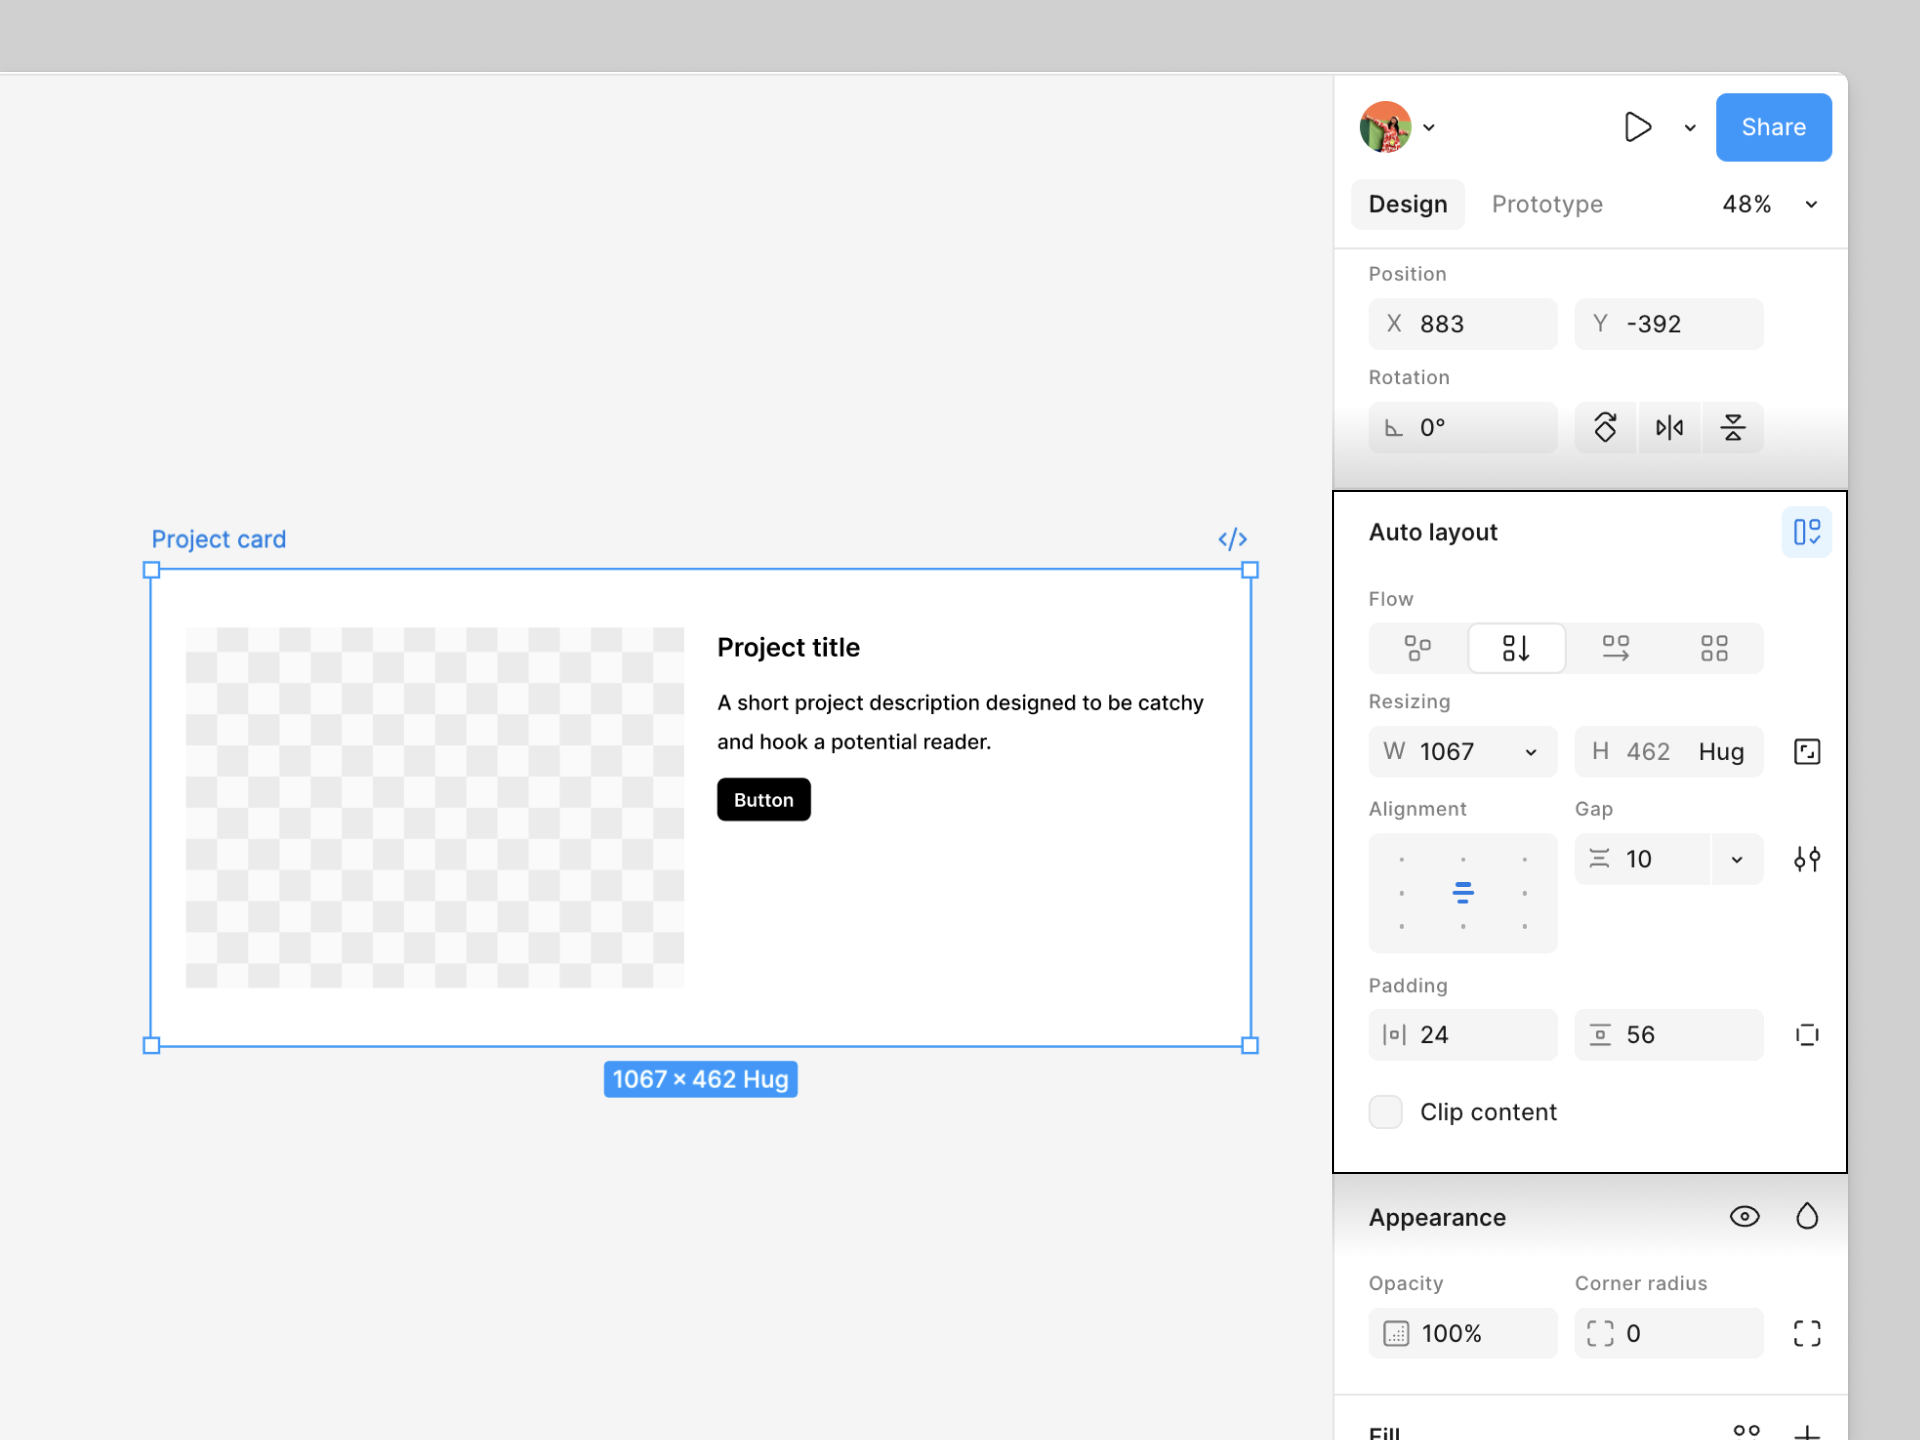Viewport: 1920px width, 1440px height.
Task: Click the gap value field 10
Action: [1642, 859]
